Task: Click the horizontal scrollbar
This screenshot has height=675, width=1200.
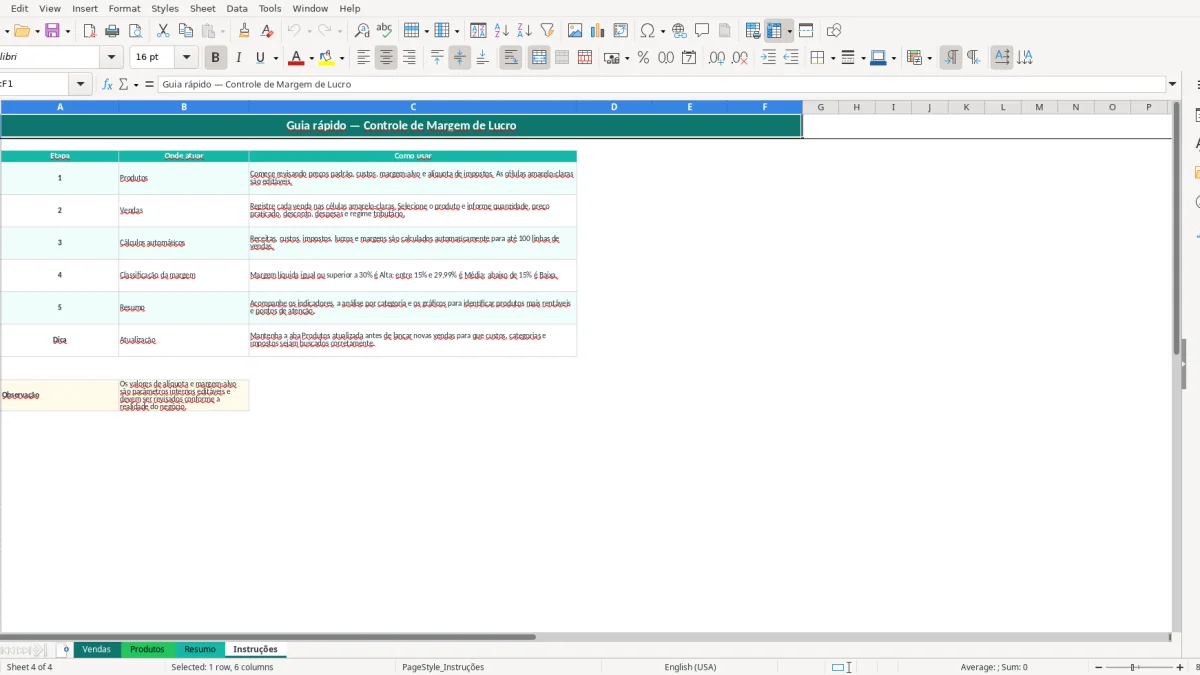Action: tap(268, 637)
